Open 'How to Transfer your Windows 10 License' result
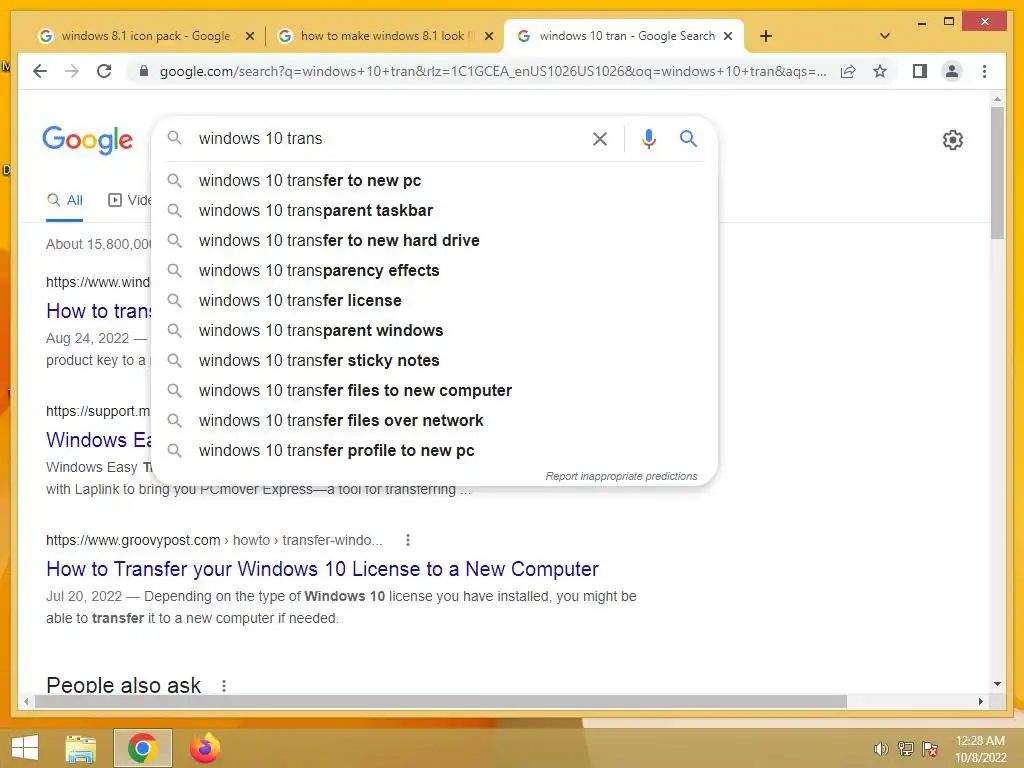This screenshot has width=1024, height=768. (322, 569)
